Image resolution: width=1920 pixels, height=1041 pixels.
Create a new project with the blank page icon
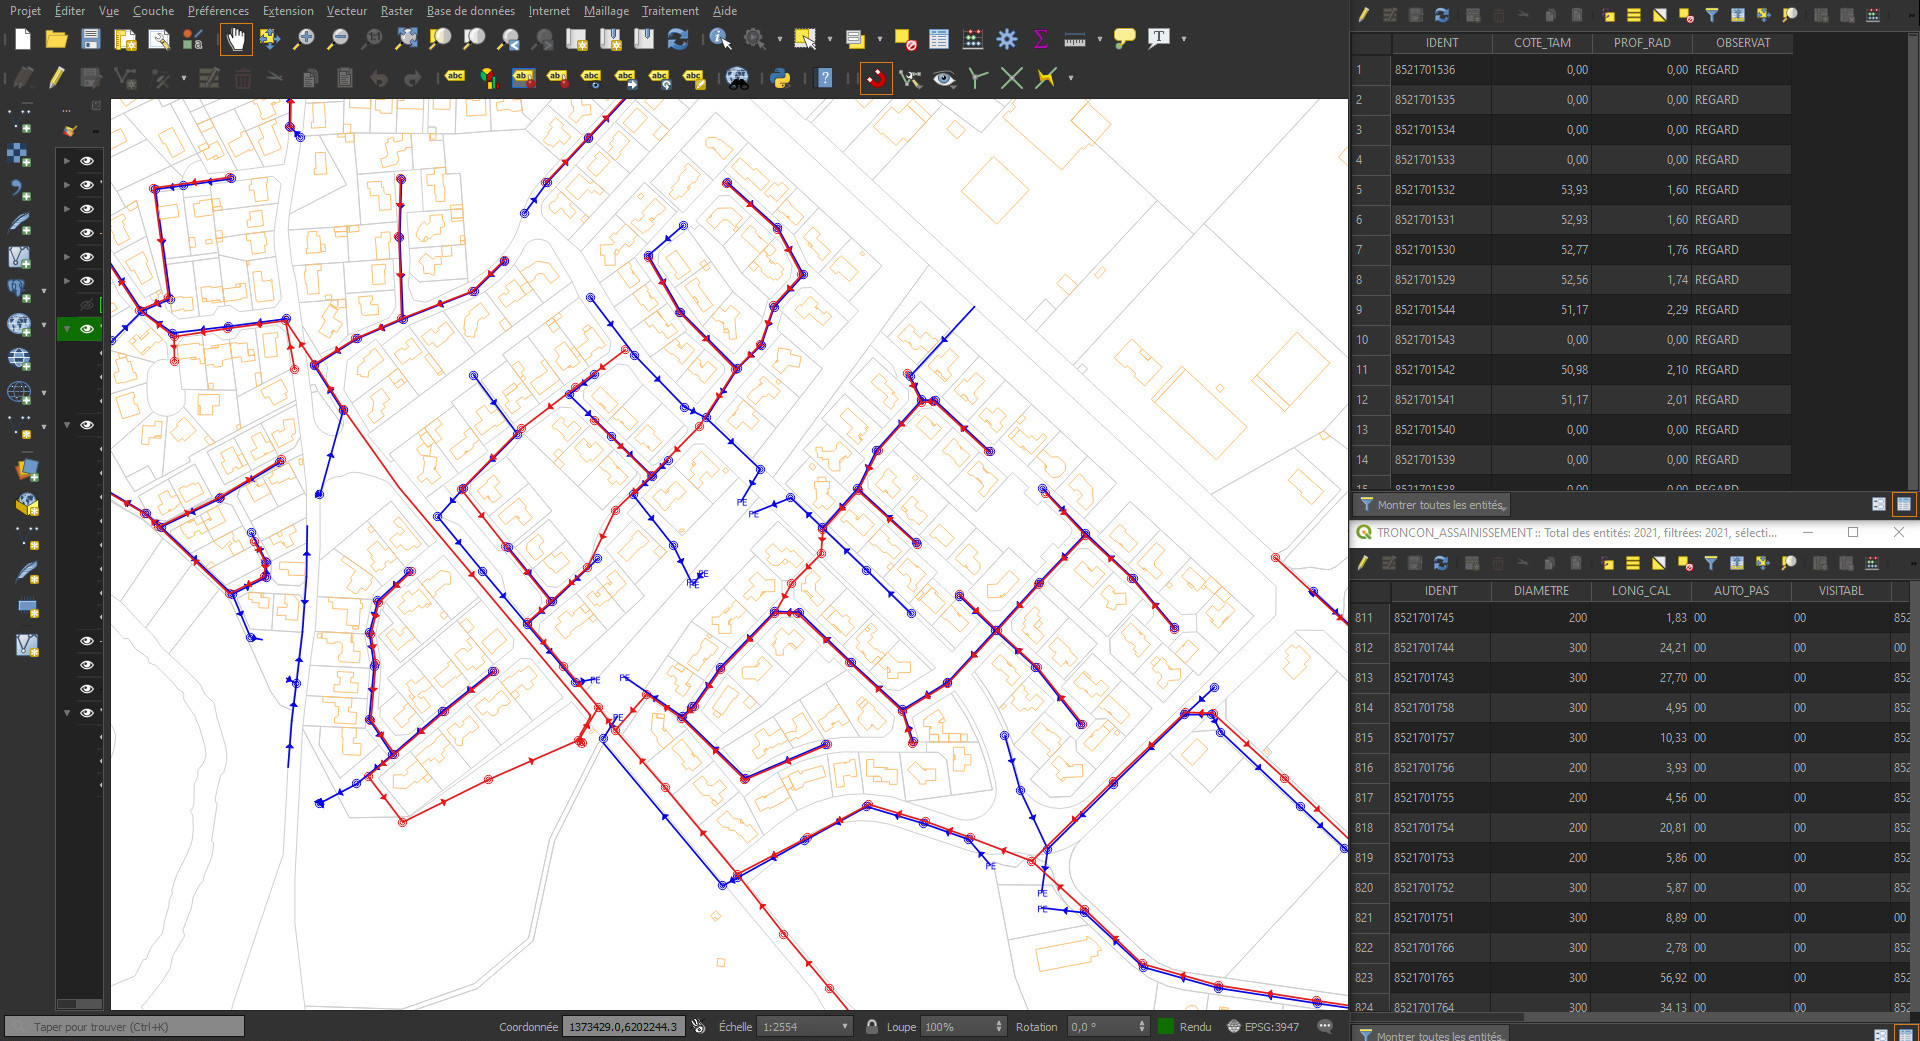pyautogui.click(x=23, y=39)
